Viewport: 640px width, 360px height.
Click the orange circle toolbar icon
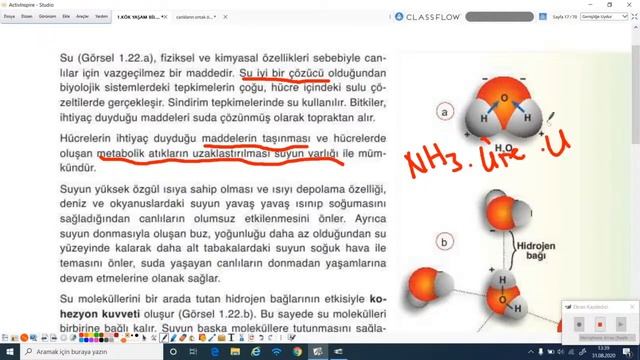click(24, 338)
